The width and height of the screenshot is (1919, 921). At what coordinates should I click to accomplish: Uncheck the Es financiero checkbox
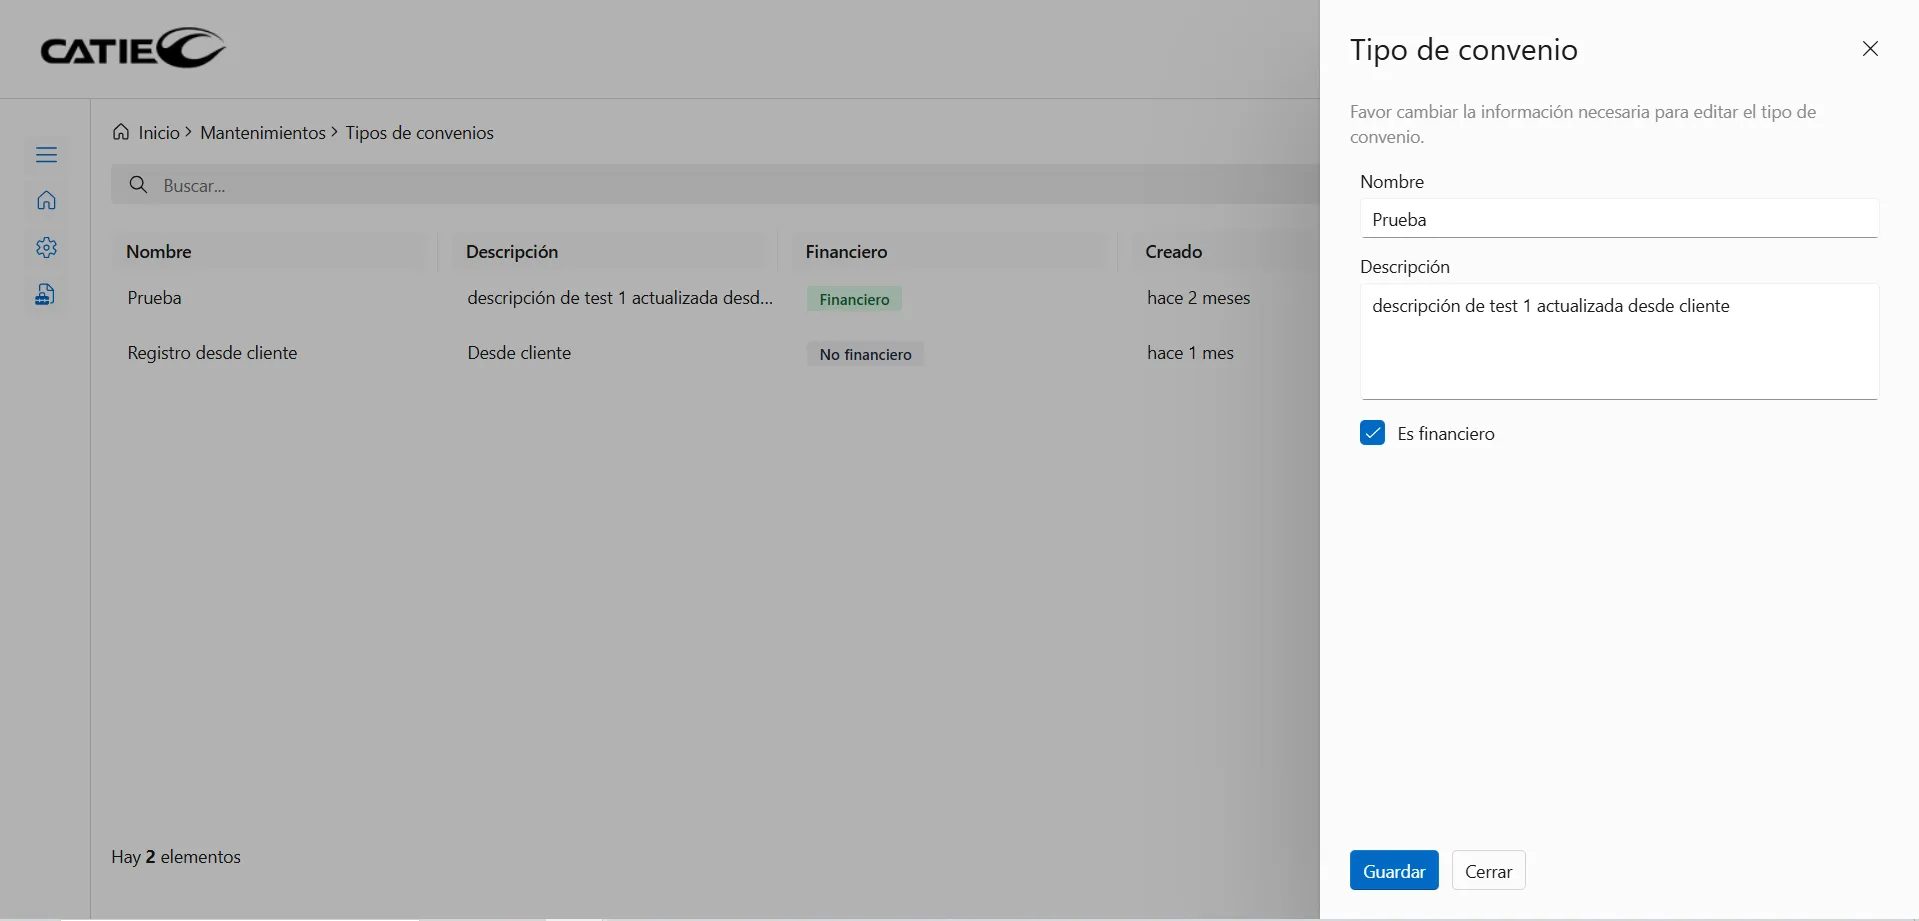tap(1372, 433)
